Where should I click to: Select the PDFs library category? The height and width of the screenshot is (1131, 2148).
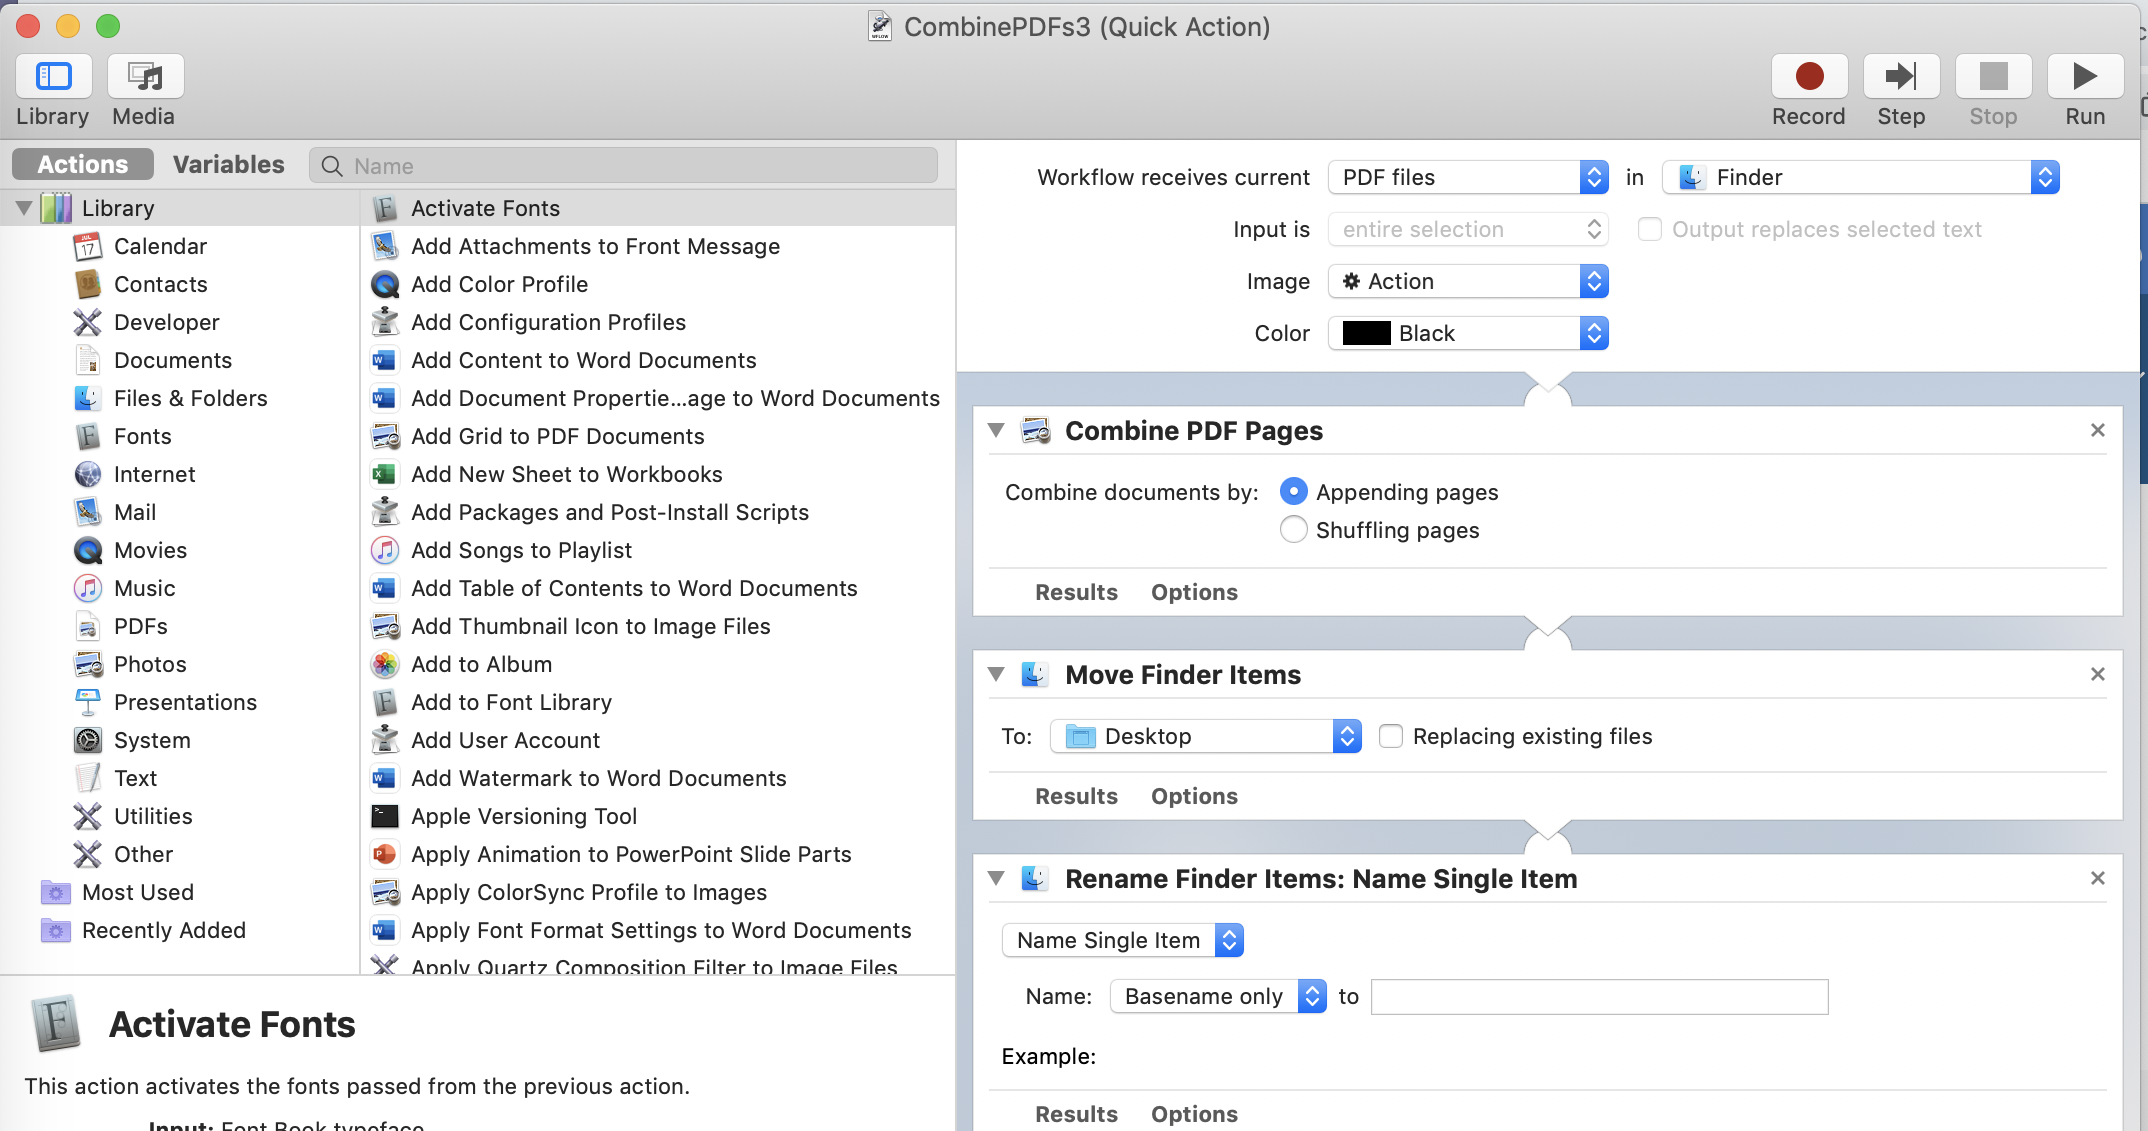coord(140,627)
